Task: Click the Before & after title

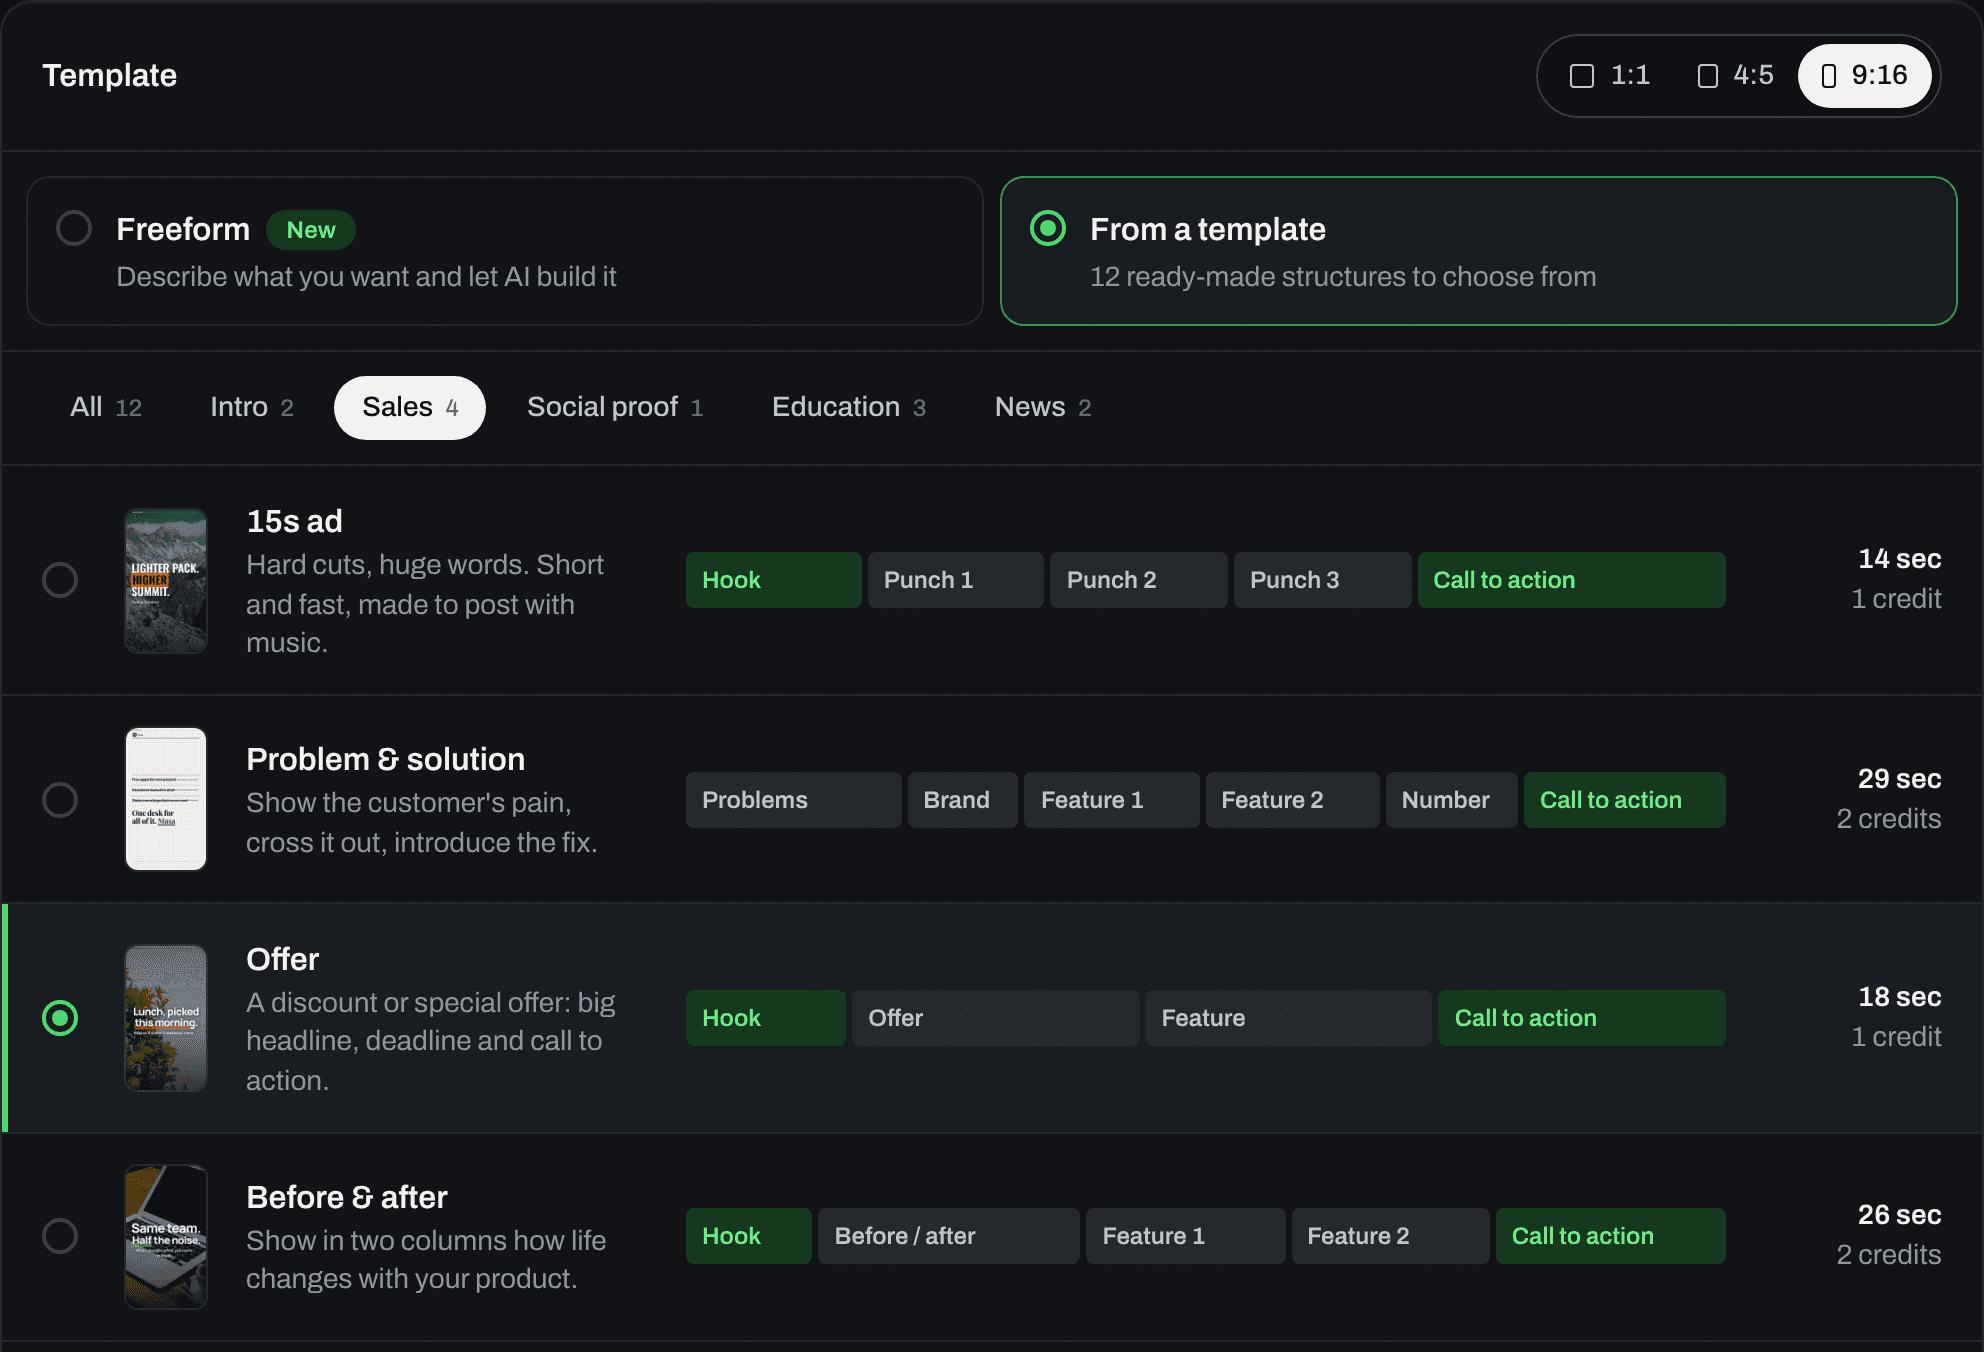Action: click(347, 1197)
